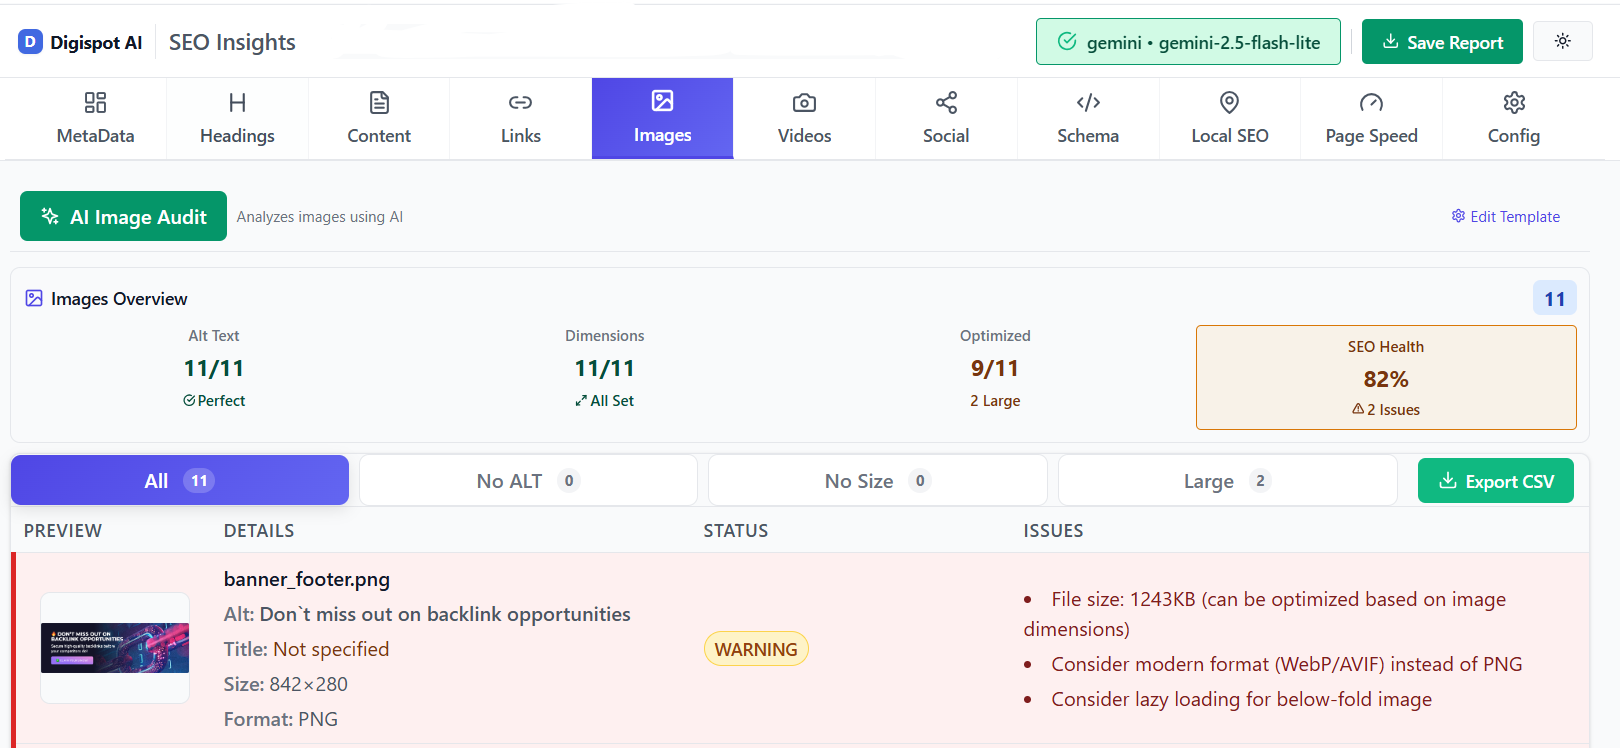Filter by No Size images
The width and height of the screenshot is (1620, 748).
tap(877, 480)
